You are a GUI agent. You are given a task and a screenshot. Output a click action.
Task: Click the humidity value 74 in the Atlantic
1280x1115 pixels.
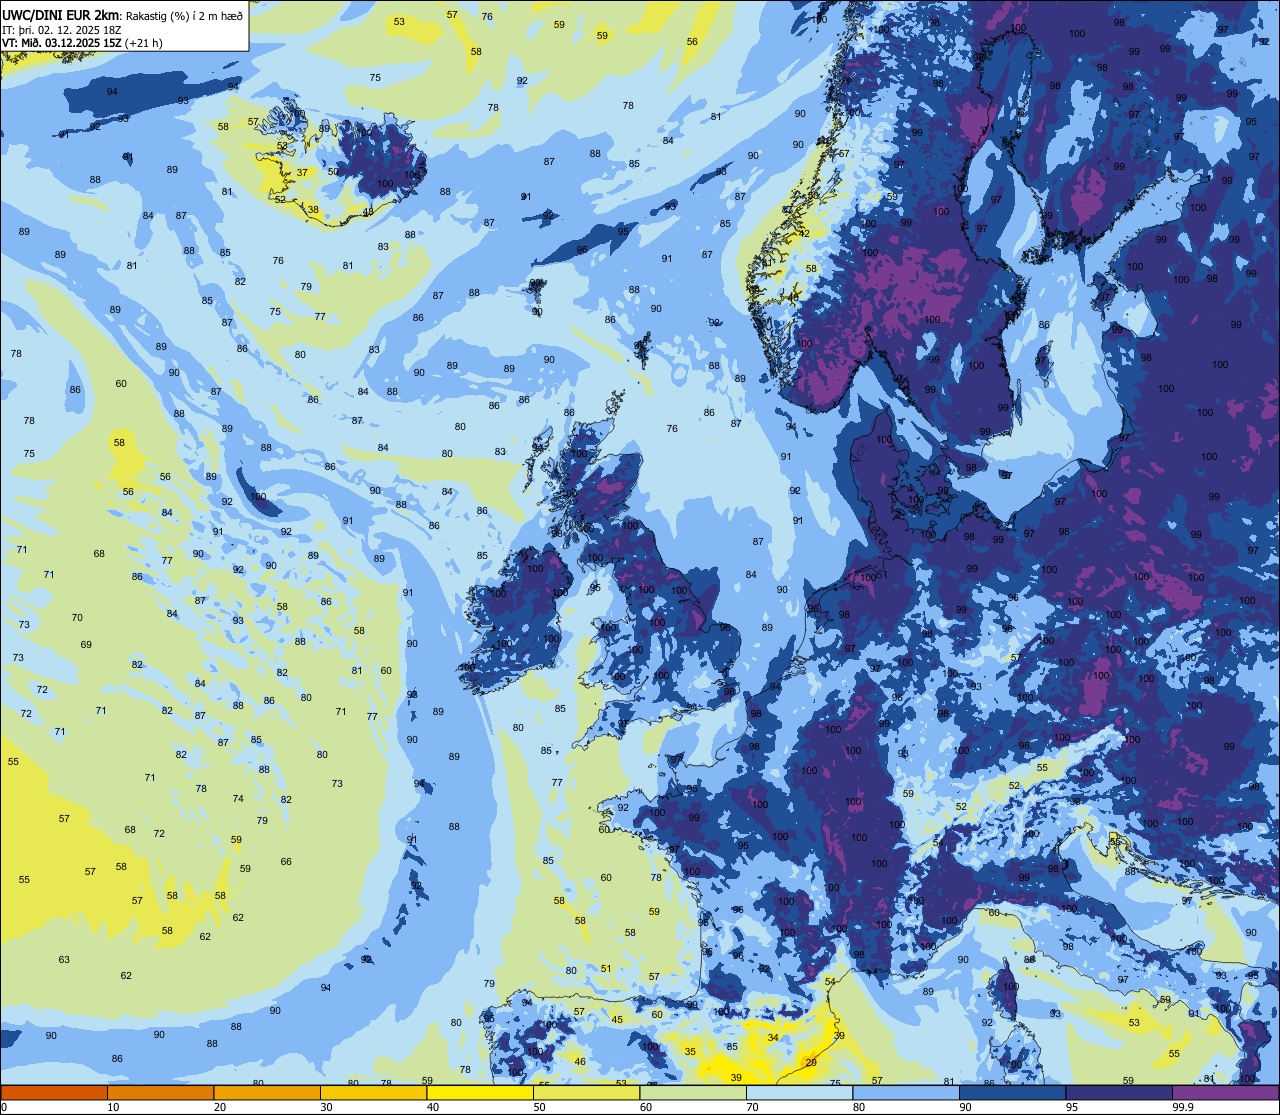click(x=238, y=798)
